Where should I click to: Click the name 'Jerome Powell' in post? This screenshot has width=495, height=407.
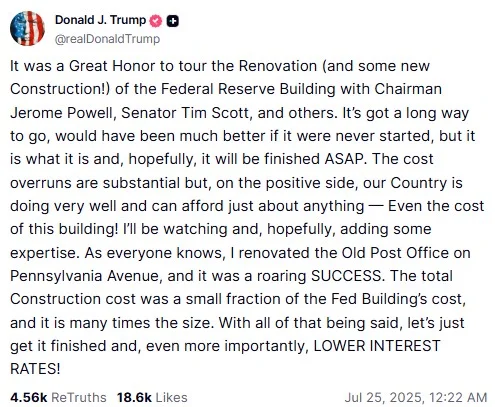[61, 113]
